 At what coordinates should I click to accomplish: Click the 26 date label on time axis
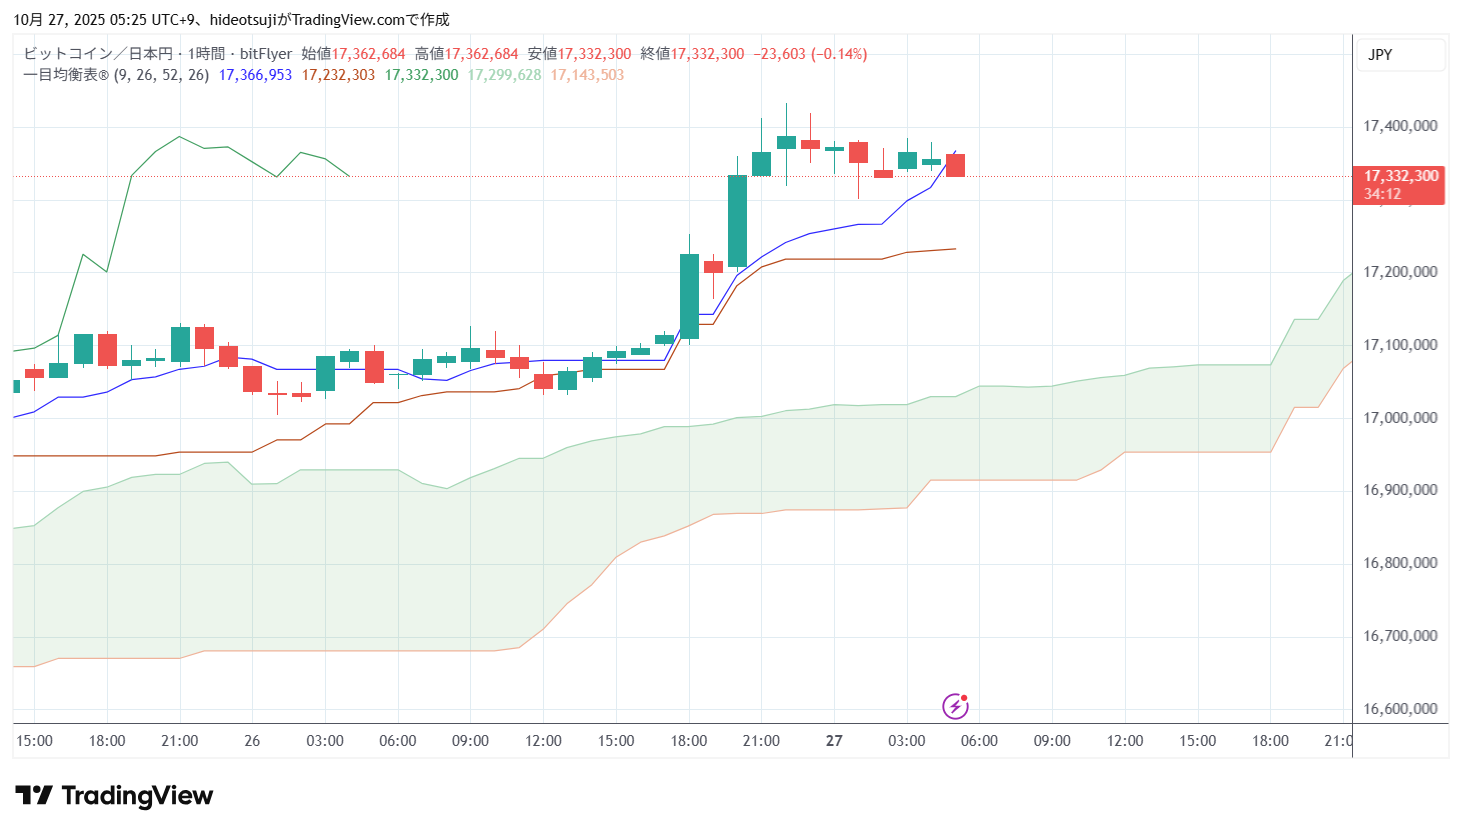pos(252,741)
